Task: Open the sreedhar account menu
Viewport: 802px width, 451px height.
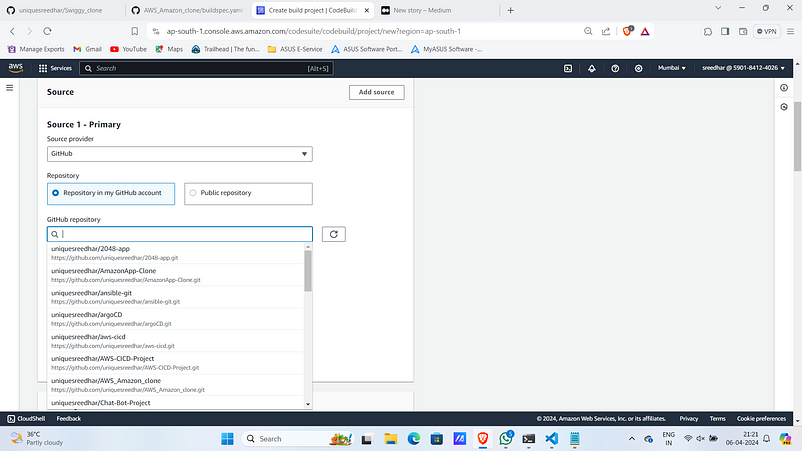Action: 743,68
